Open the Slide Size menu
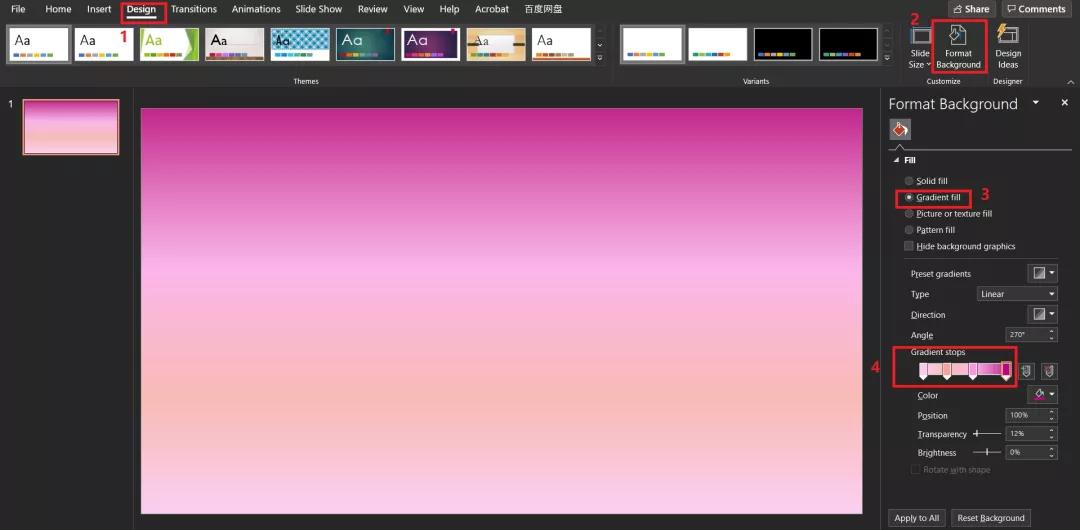1080x530 pixels. tap(920, 47)
